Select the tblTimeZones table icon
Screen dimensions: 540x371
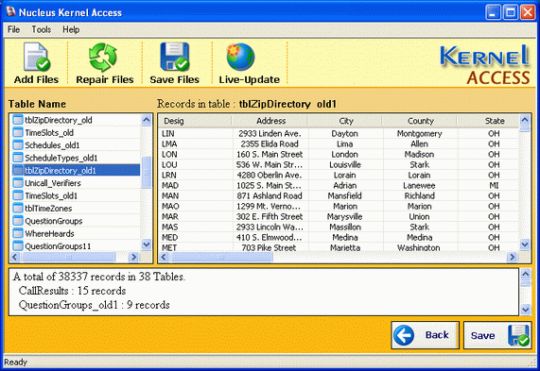[18, 208]
